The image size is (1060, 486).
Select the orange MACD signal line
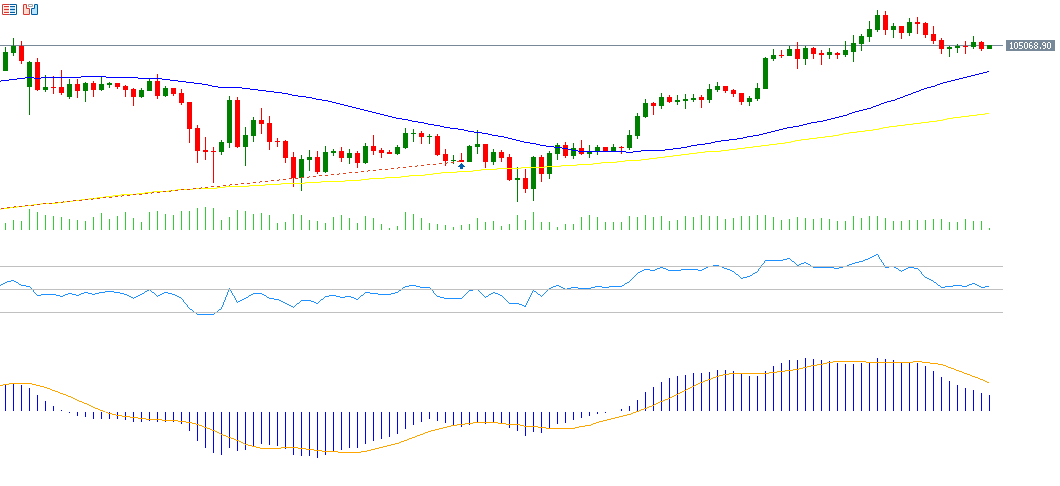(700, 380)
